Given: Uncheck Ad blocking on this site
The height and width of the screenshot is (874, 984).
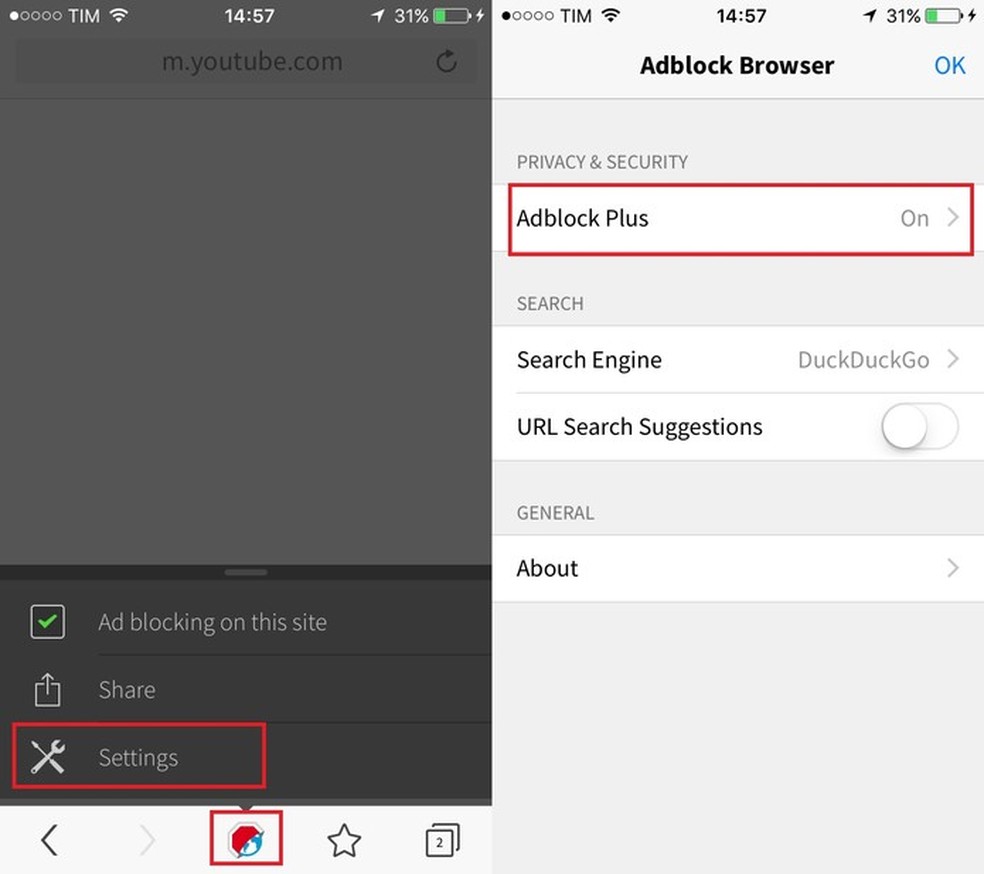Looking at the screenshot, I should coord(48,622).
